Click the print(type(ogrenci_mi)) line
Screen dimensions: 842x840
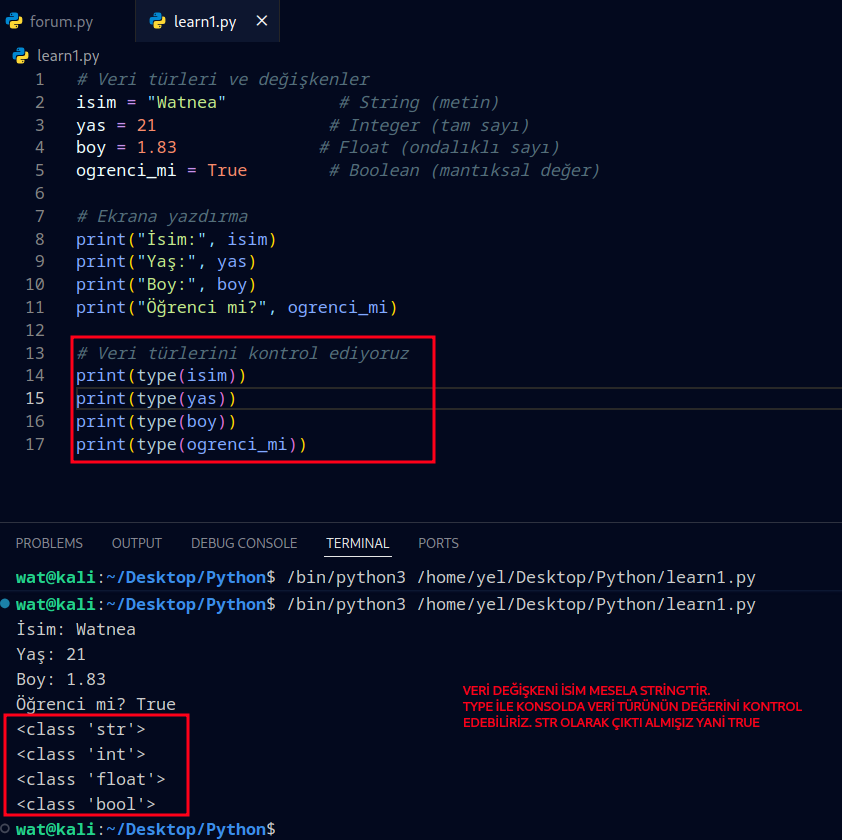tap(191, 445)
